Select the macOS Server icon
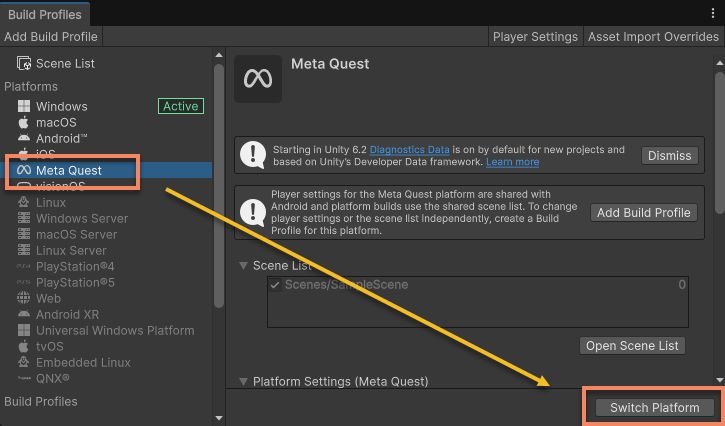The image size is (725, 426). [24, 234]
